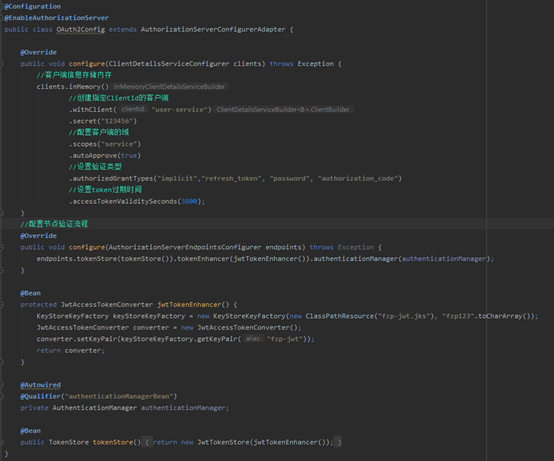Click the "fzp123" password string
The height and width of the screenshot is (461, 554).
(458, 316)
